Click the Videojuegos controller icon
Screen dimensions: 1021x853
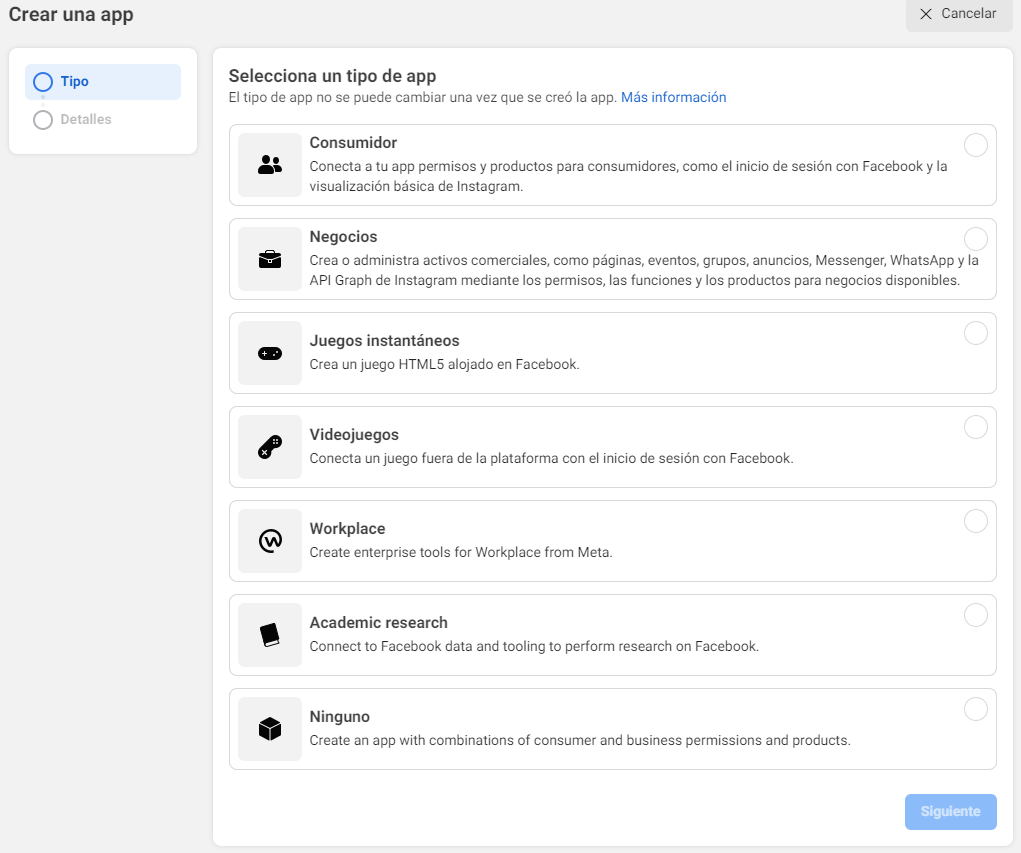pos(270,447)
